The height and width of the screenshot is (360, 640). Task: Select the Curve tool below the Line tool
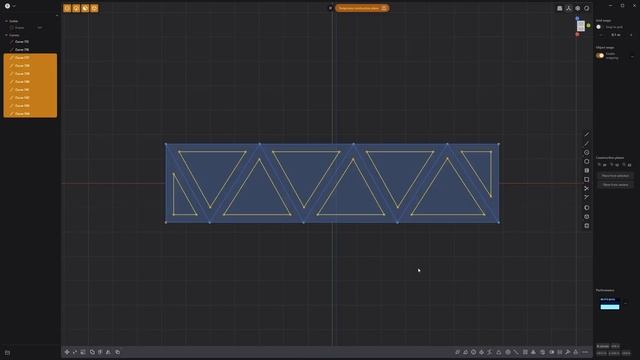[587, 144]
